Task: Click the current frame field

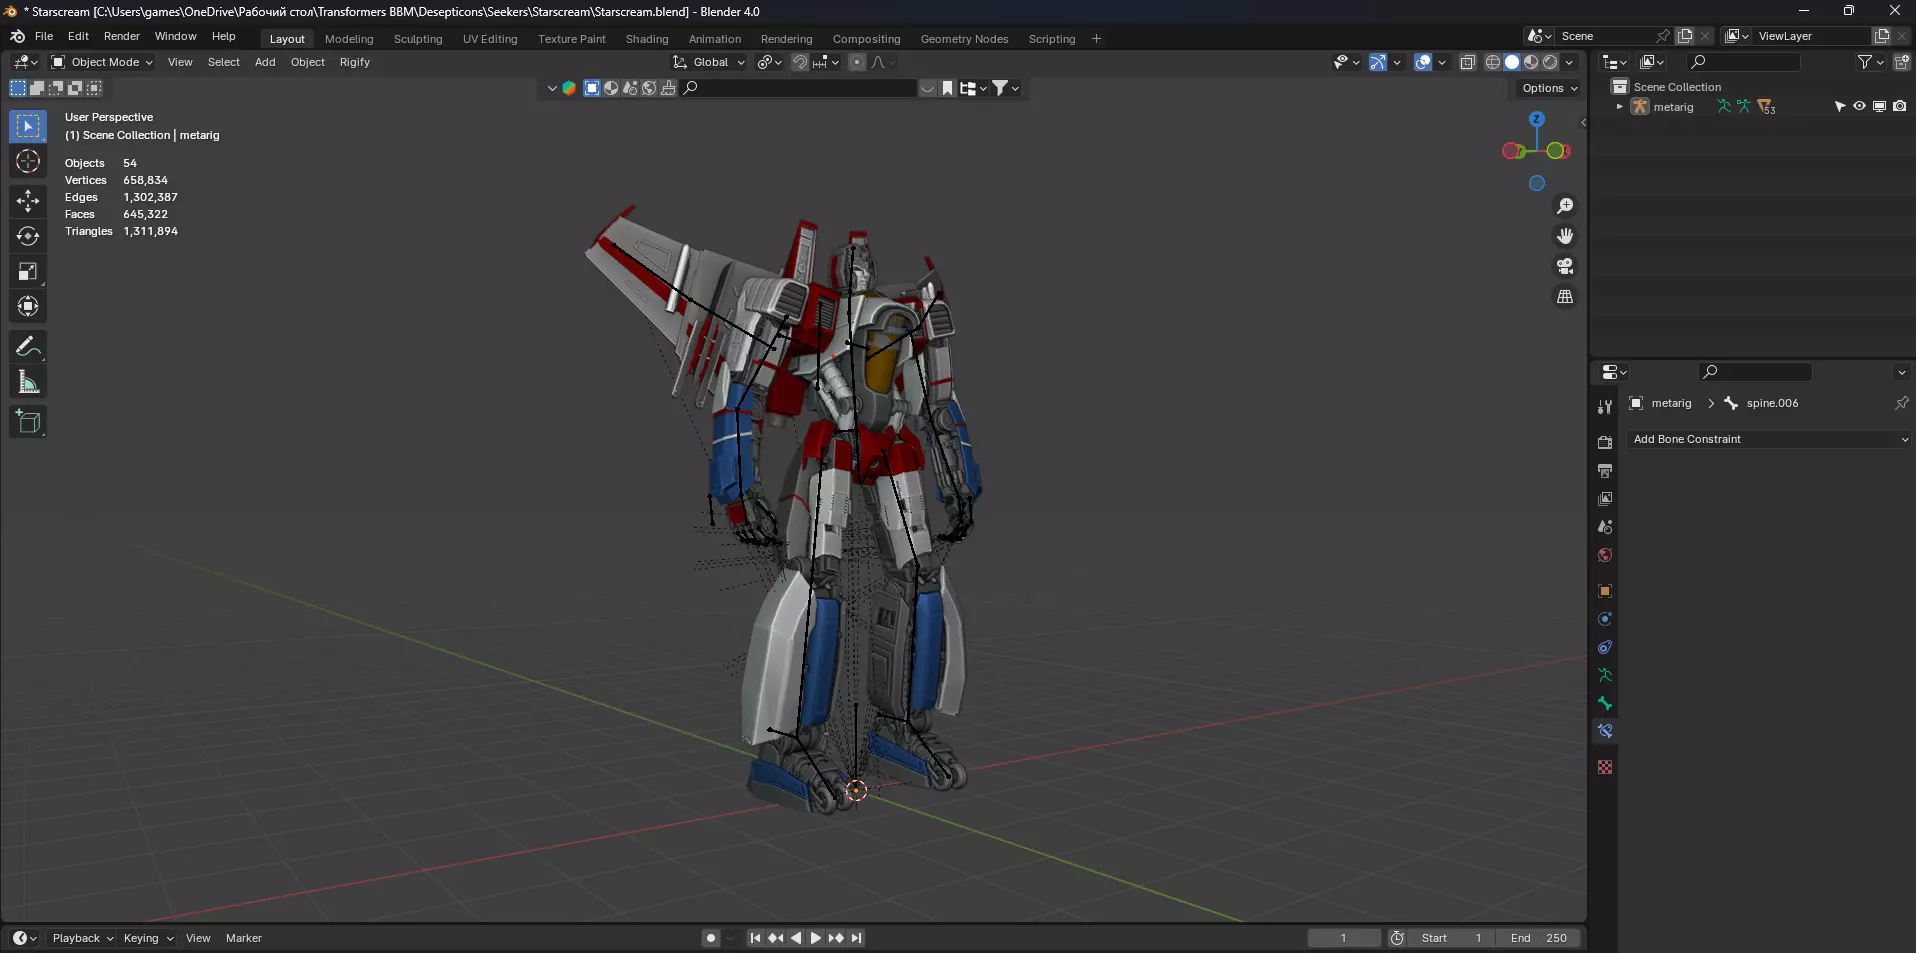Action: (x=1344, y=938)
